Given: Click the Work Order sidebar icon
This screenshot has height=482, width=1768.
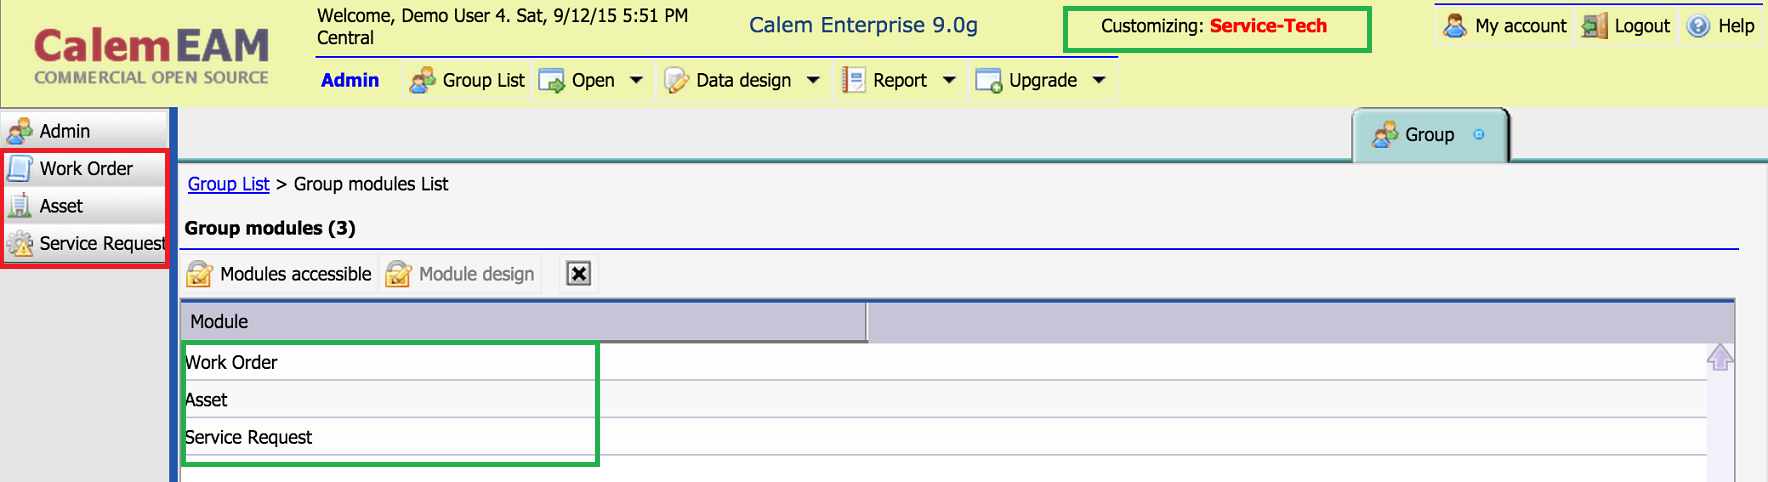Looking at the screenshot, I should pos(20,169).
